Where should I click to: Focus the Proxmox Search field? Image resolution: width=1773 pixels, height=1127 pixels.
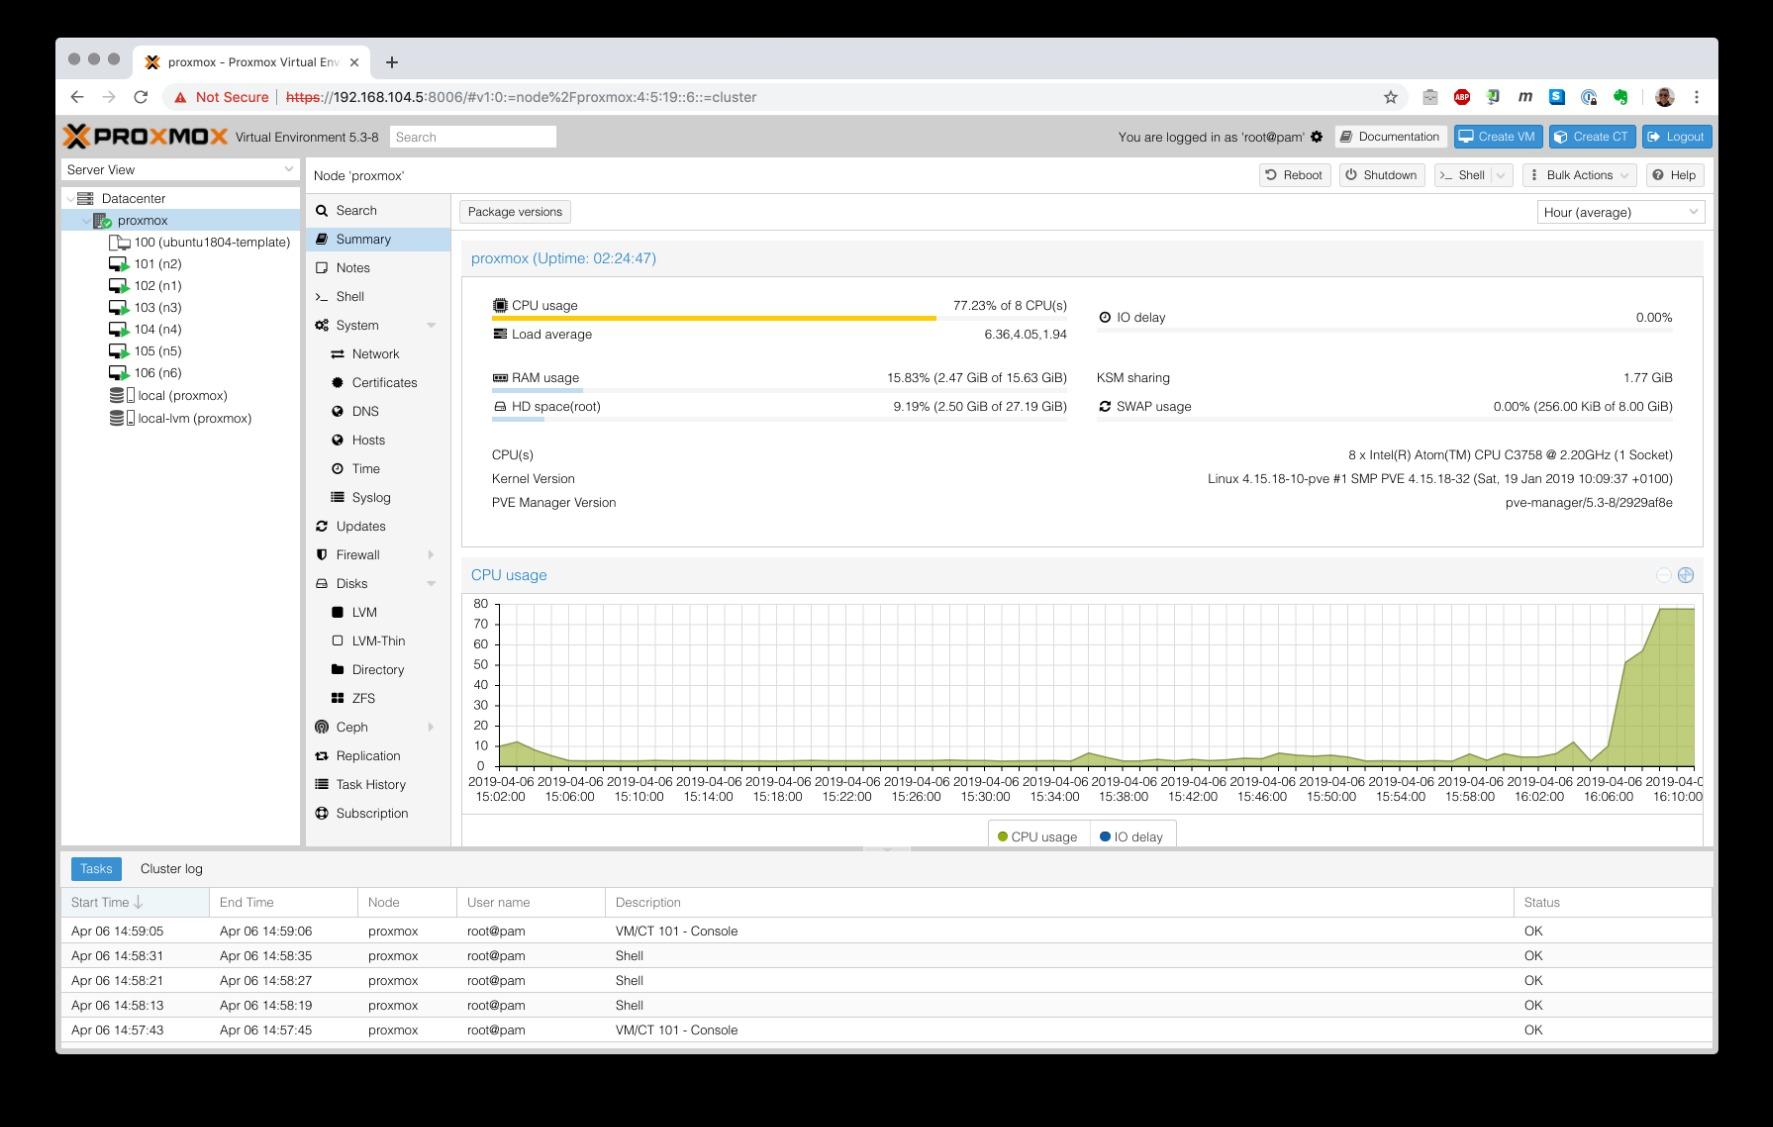click(x=473, y=137)
